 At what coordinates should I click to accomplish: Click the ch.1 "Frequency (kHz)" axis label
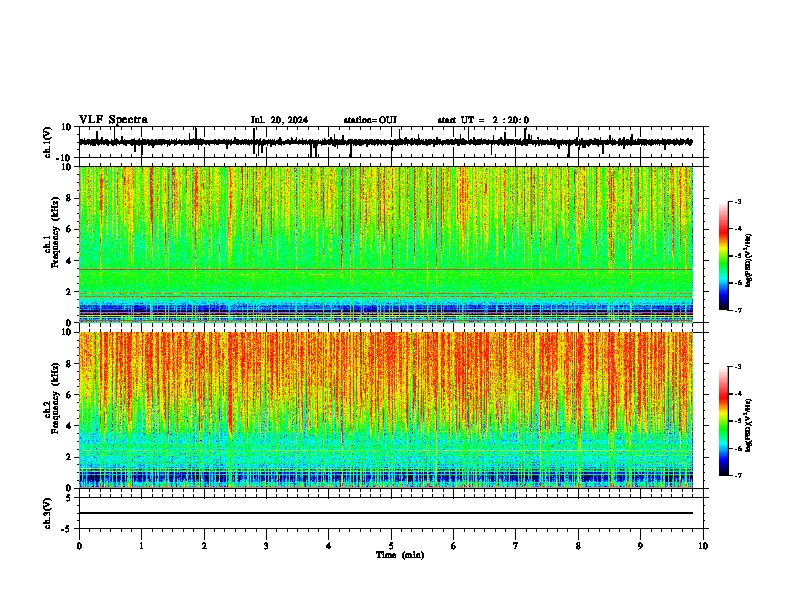(x=56, y=233)
